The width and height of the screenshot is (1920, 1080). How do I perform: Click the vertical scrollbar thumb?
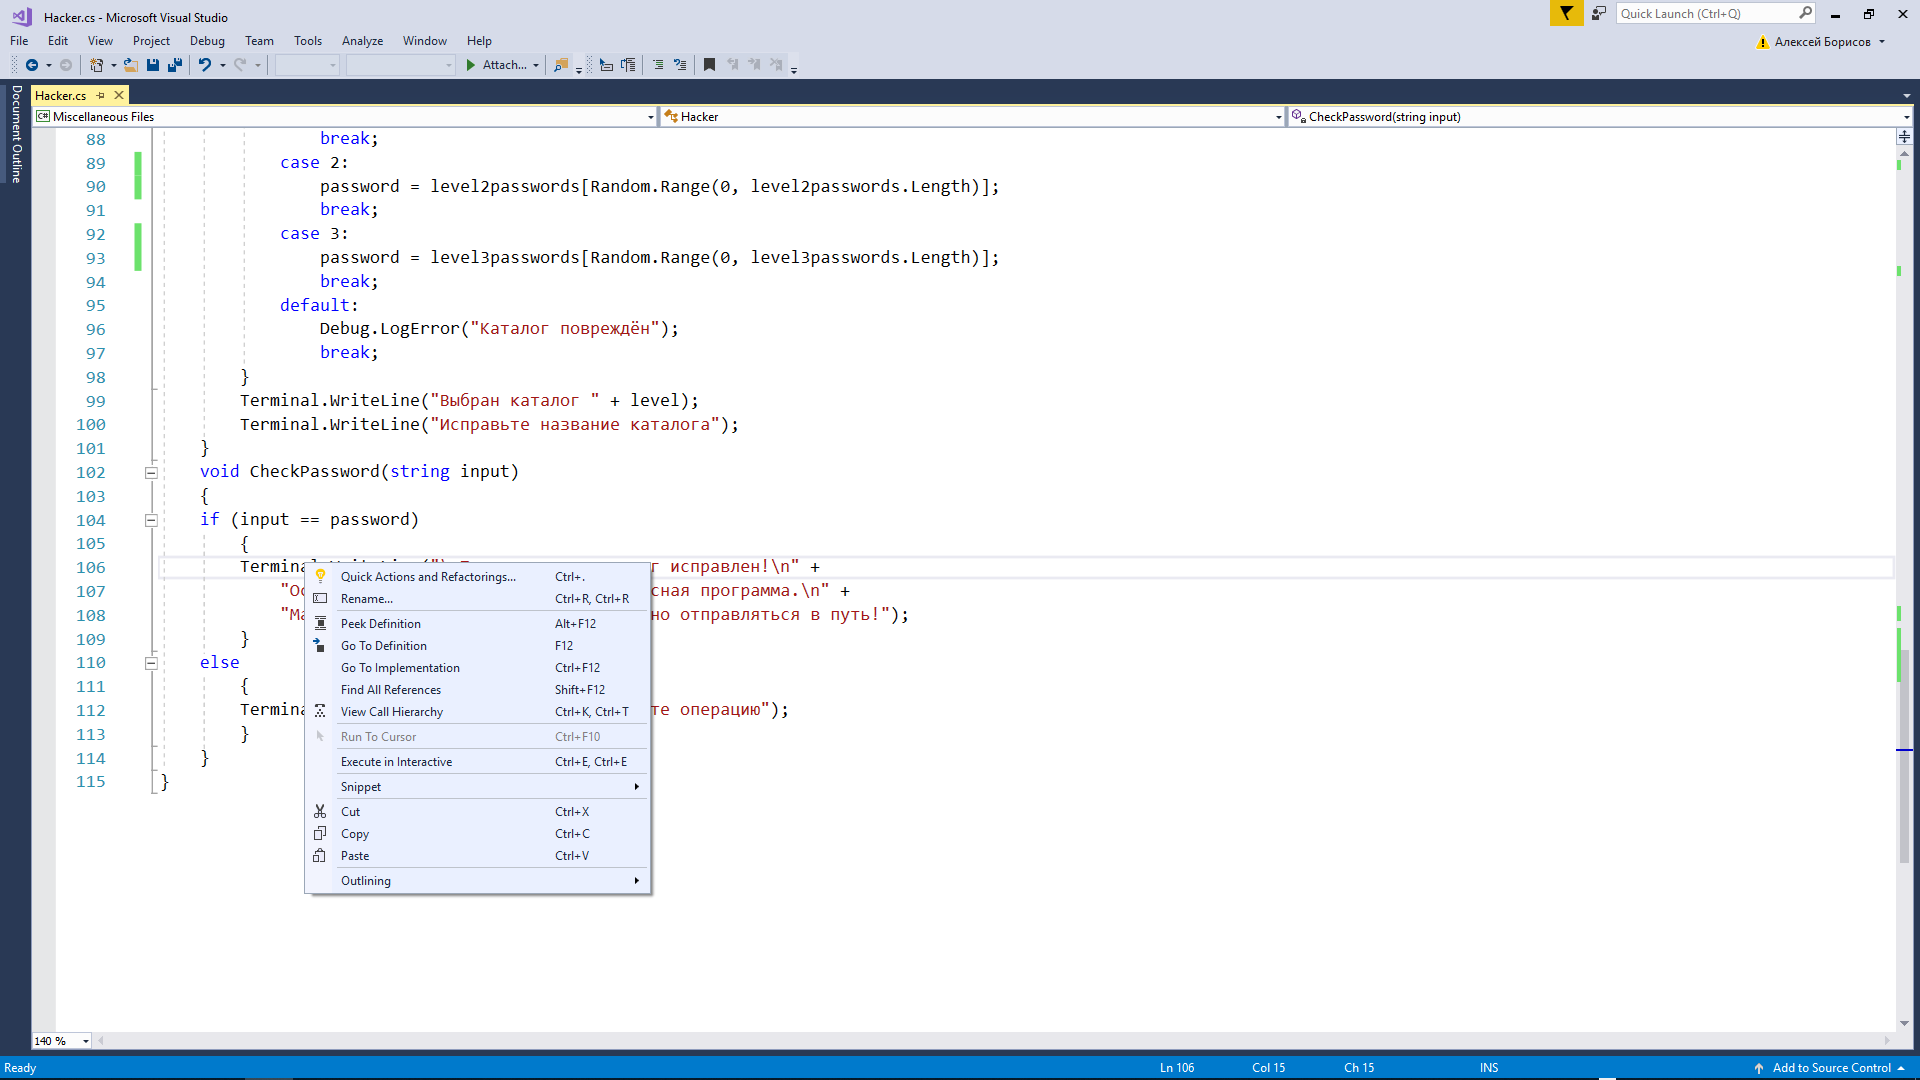(1904, 755)
